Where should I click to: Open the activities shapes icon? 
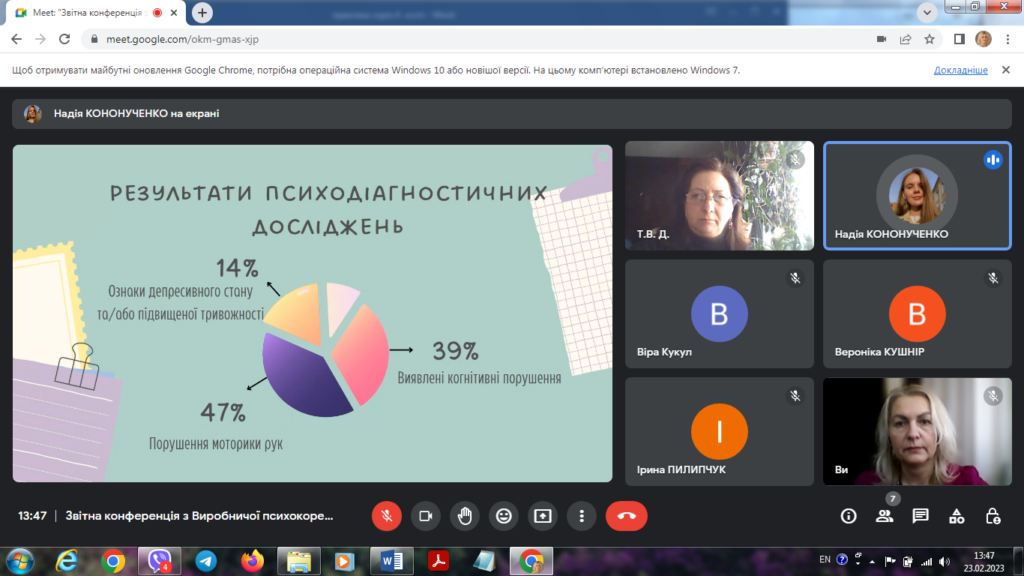point(956,516)
